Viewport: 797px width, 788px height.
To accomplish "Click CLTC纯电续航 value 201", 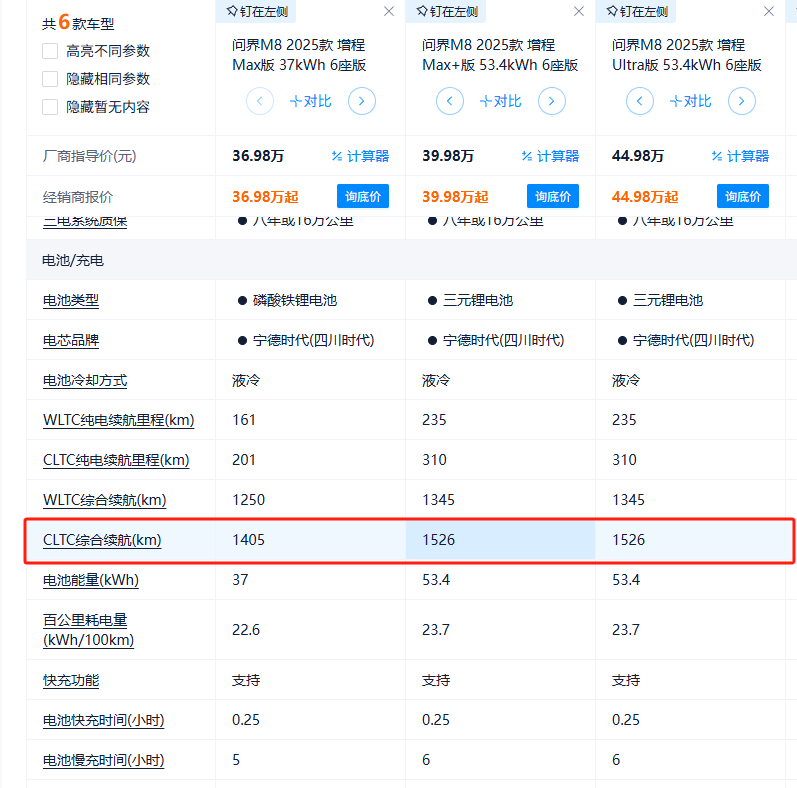I will pyautogui.click(x=244, y=460).
